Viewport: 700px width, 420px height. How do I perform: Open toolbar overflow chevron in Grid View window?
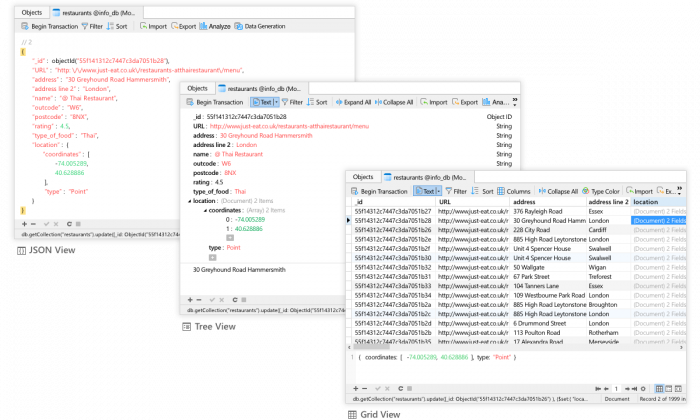tap(679, 191)
